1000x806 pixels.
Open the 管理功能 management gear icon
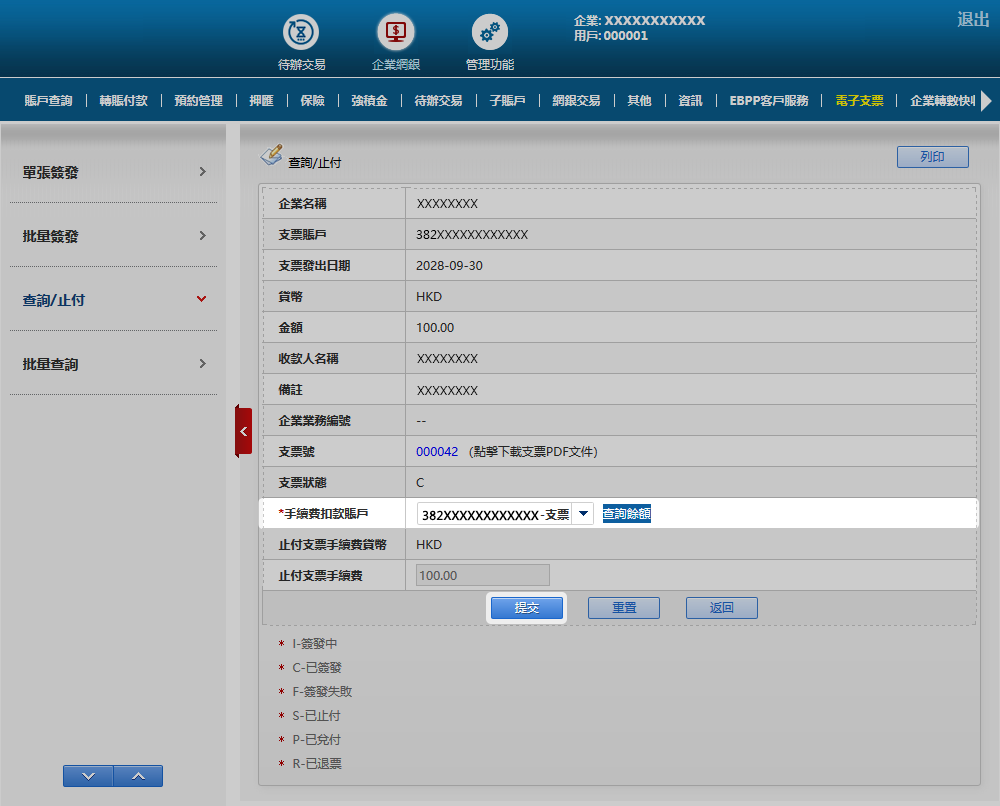(x=489, y=33)
